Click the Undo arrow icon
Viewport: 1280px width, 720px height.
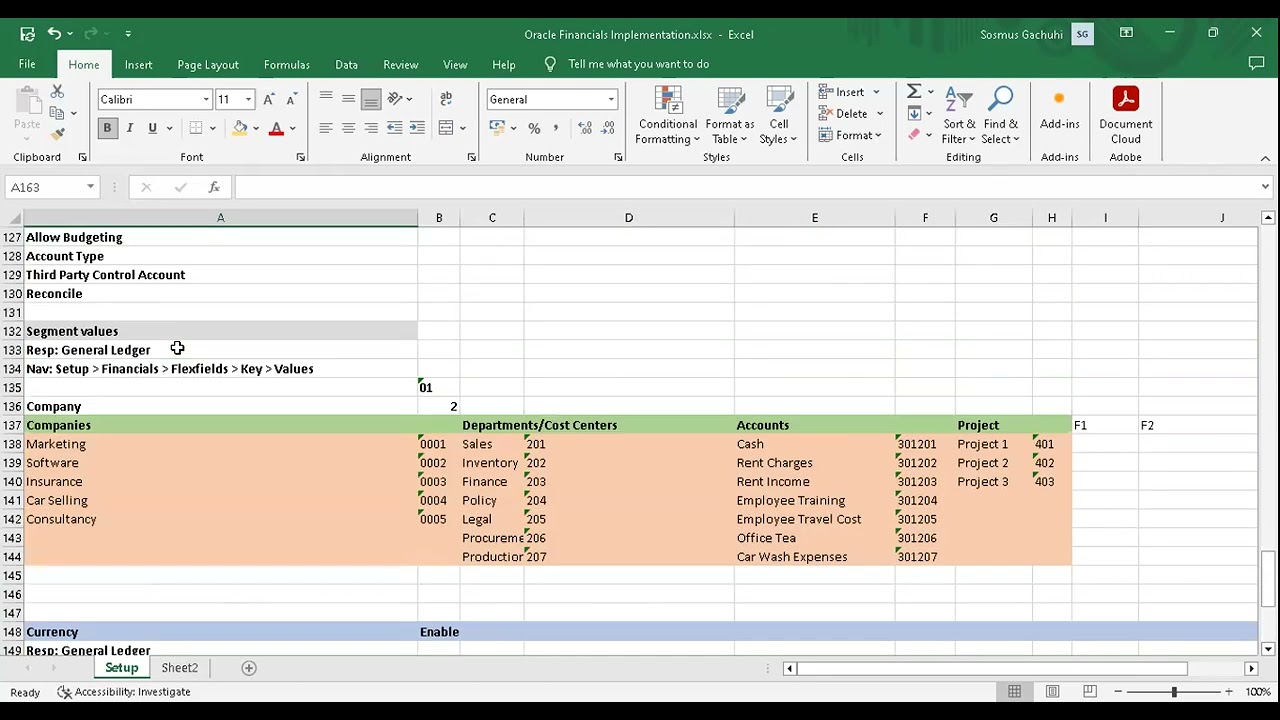(x=55, y=34)
